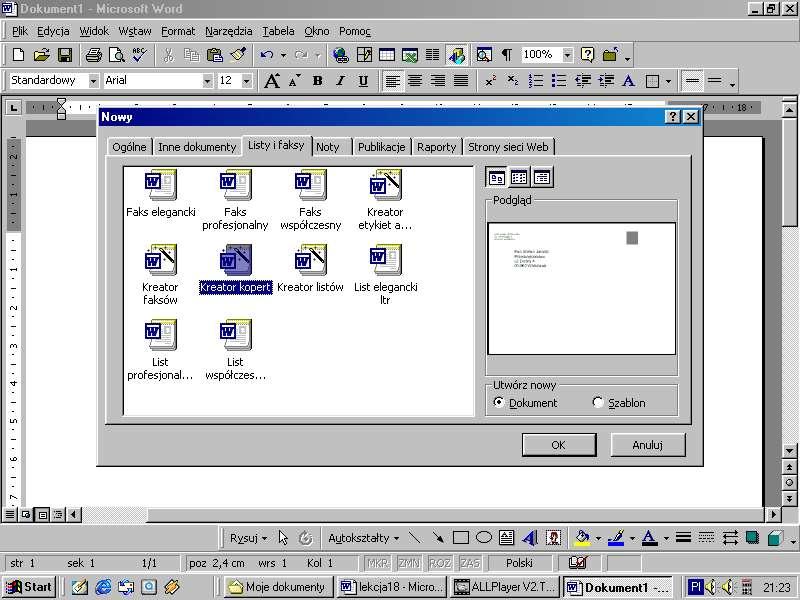The width and height of the screenshot is (800, 600).
Task: Apply the blue line color
Action: coord(616,538)
